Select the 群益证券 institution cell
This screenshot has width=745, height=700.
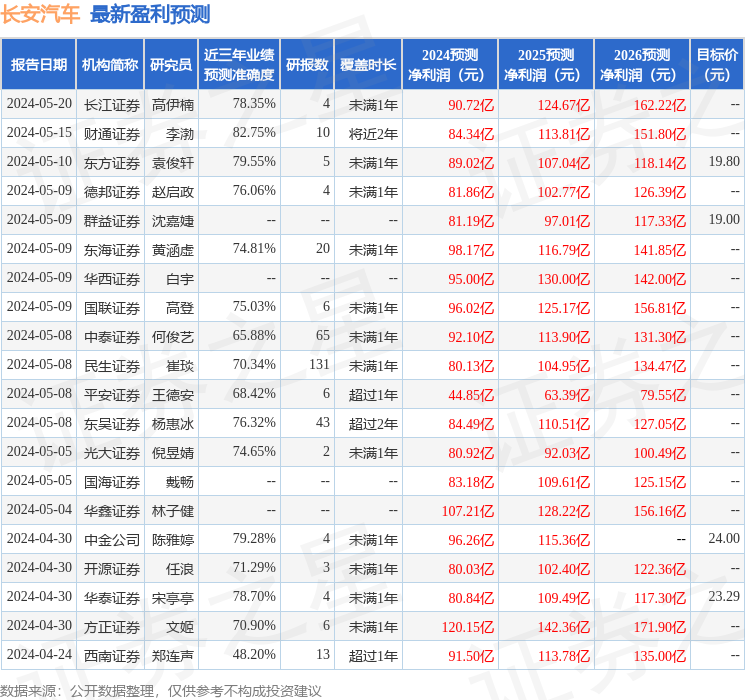pos(112,221)
